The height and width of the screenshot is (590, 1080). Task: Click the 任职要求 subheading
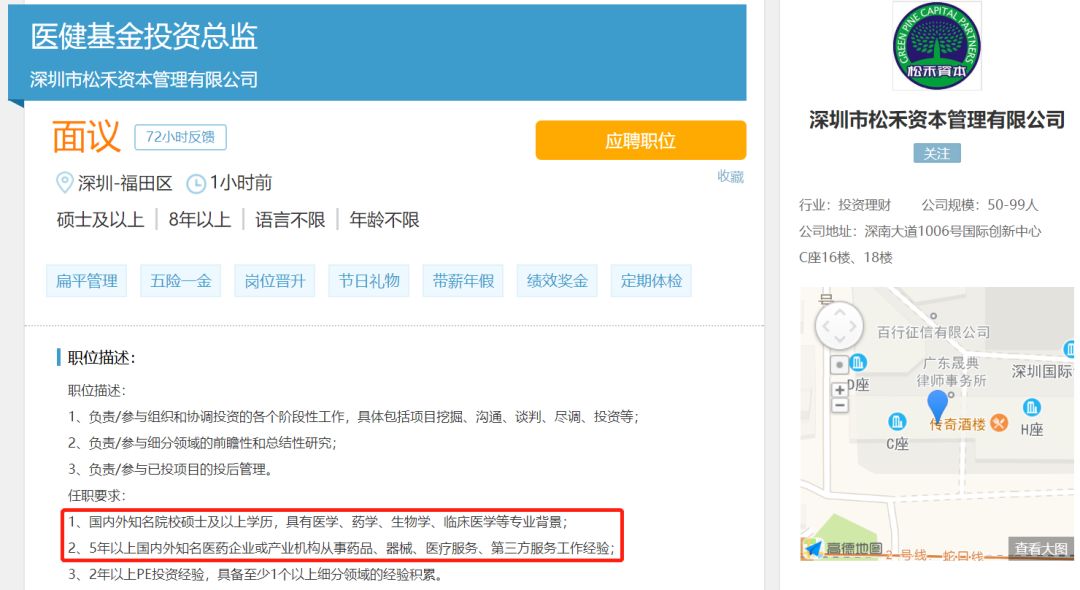pyautogui.click(x=96, y=496)
